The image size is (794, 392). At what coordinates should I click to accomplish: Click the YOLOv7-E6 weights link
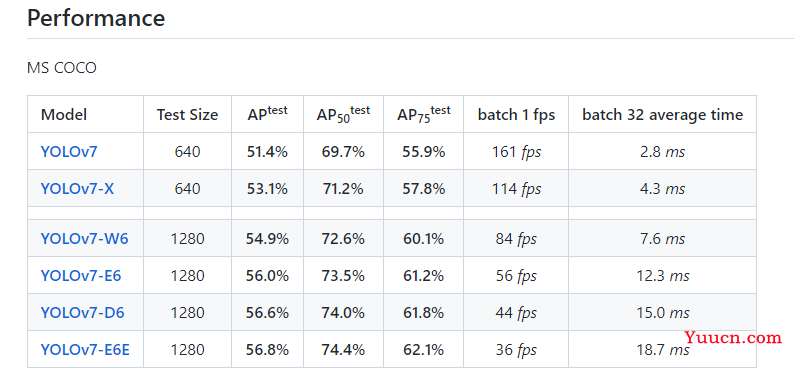point(81,276)
